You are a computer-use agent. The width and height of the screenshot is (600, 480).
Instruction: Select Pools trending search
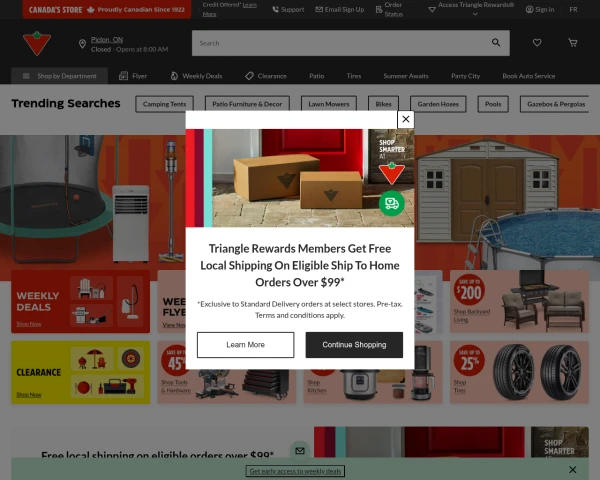click(x=493, y=104)
